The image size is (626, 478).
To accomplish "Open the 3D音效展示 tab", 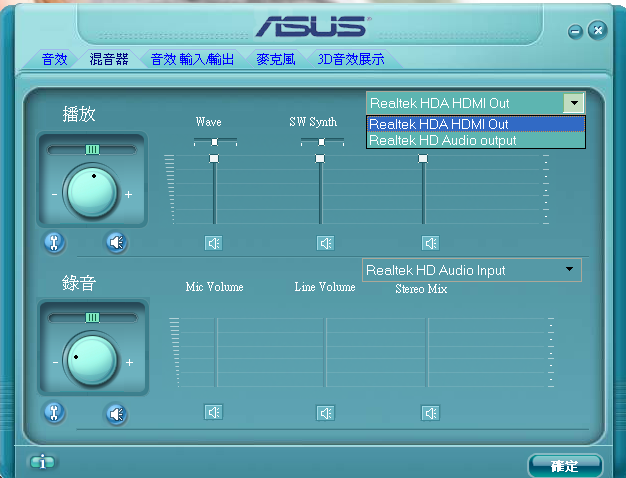I will coord(351,59).
